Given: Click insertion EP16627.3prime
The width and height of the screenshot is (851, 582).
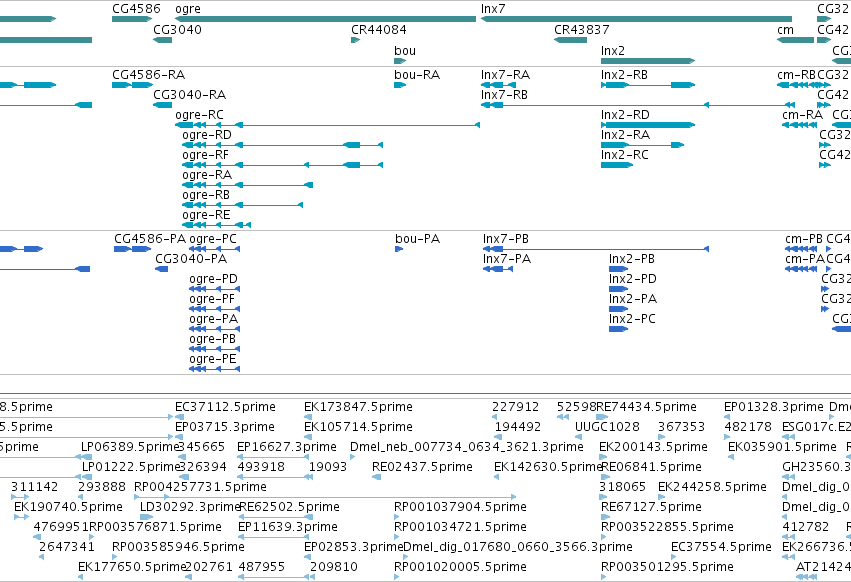Looking at the screenshot, I should 274,457.
